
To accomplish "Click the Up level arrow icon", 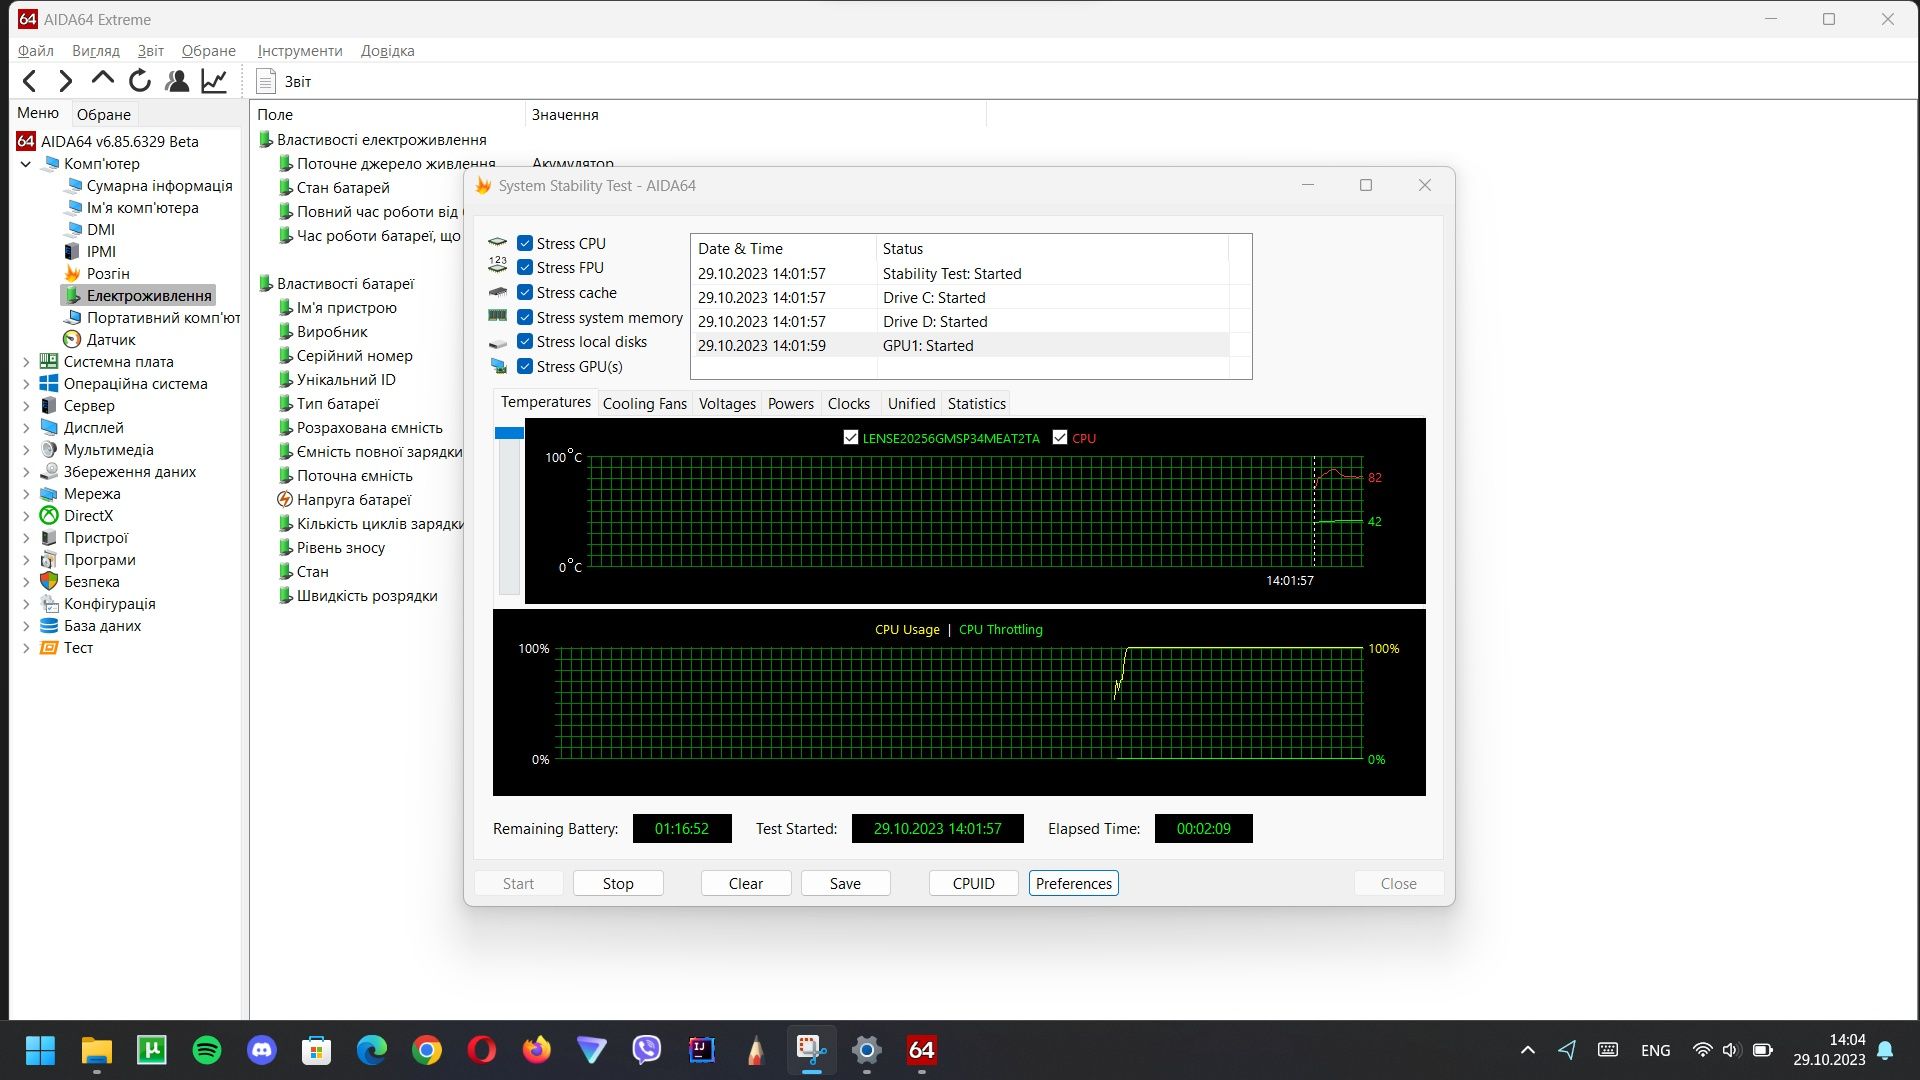I will [102, 79].
